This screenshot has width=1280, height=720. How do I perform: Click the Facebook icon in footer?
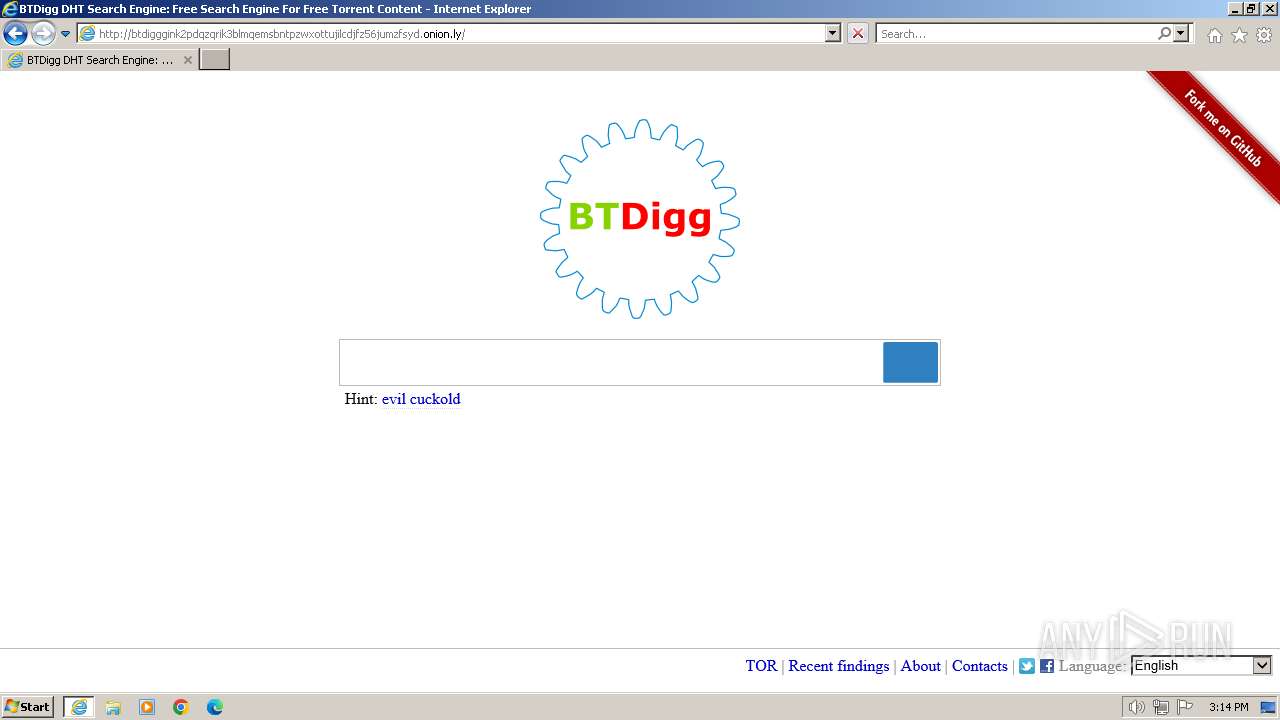pyautogui.click(x=1047, y=666)
